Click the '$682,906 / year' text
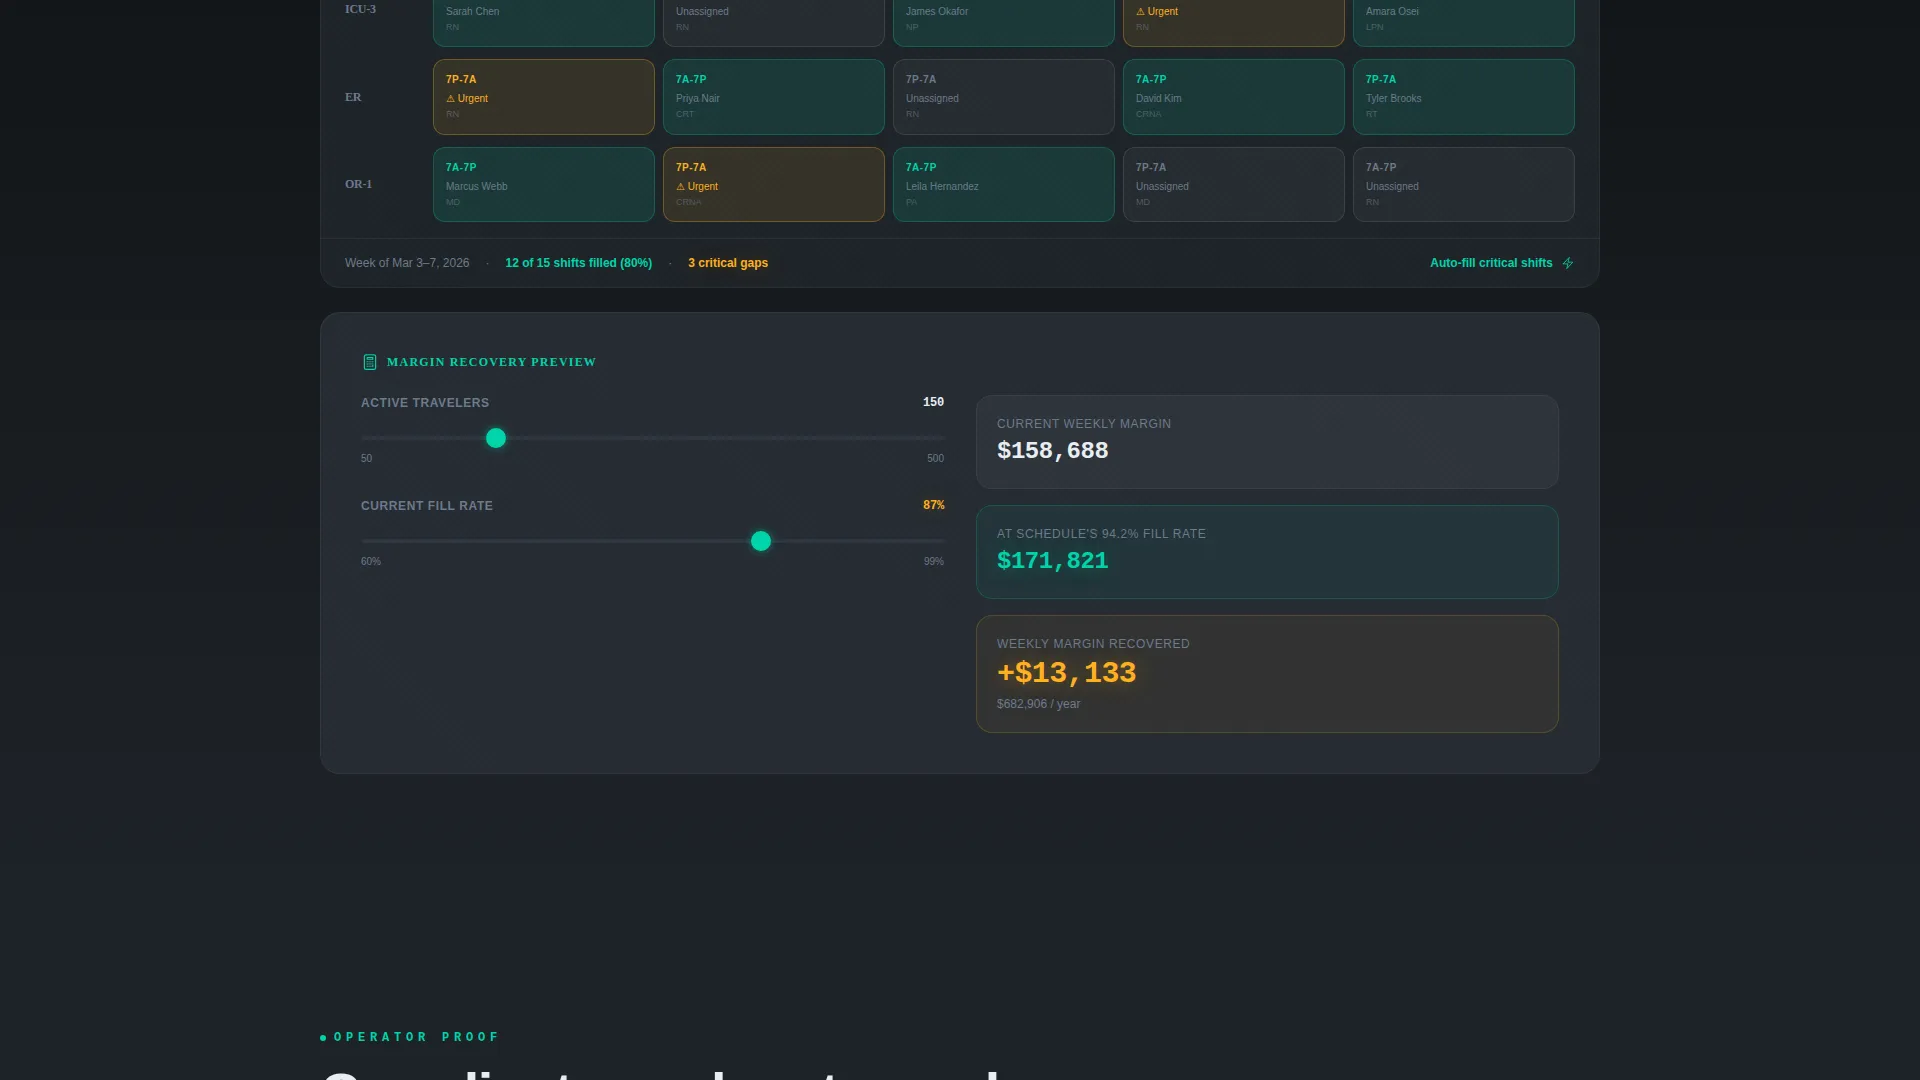 pos(1038,704)
